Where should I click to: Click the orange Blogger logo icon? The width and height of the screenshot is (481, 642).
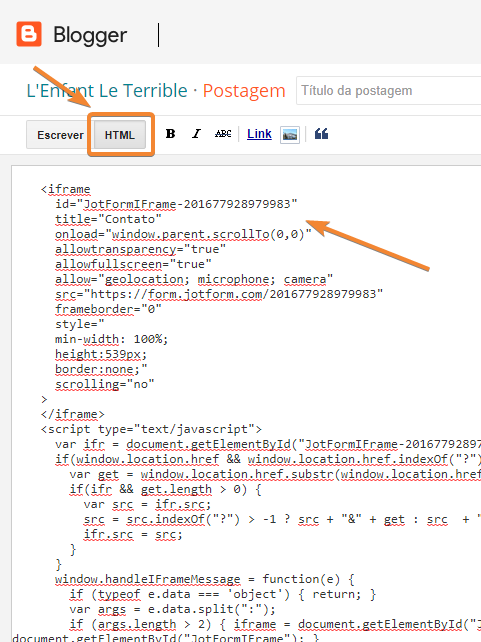[29, 34]
